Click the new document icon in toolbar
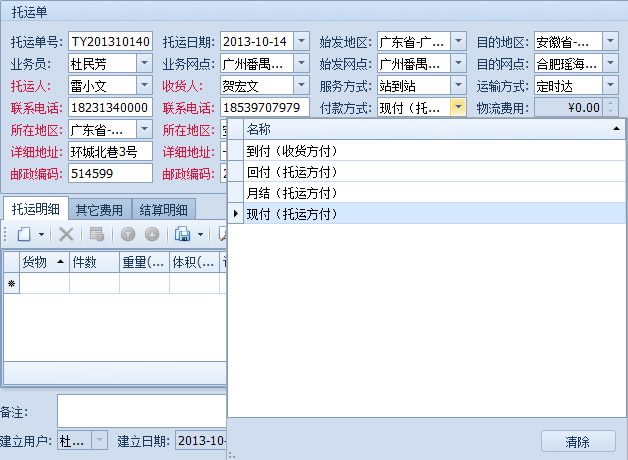628x460 pixels. click(23, 234)
